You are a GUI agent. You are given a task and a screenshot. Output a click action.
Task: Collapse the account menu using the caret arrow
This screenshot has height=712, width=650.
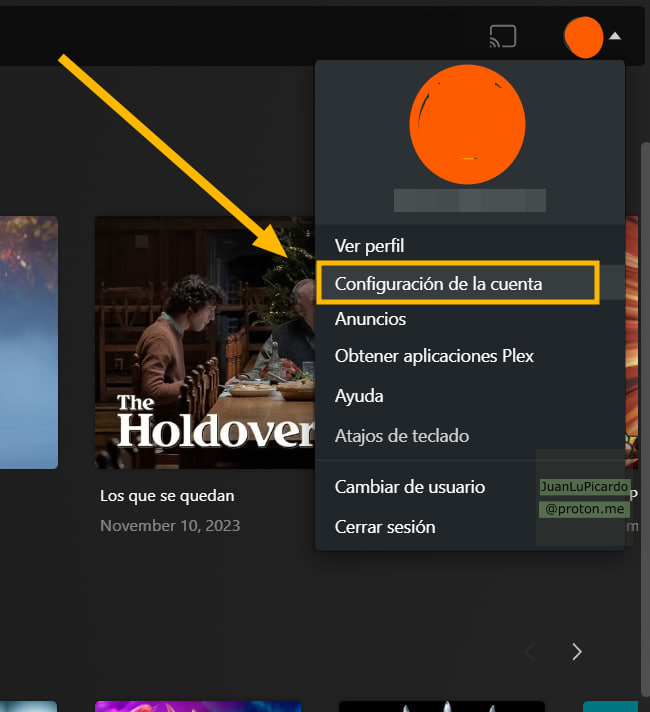[615, 37]
